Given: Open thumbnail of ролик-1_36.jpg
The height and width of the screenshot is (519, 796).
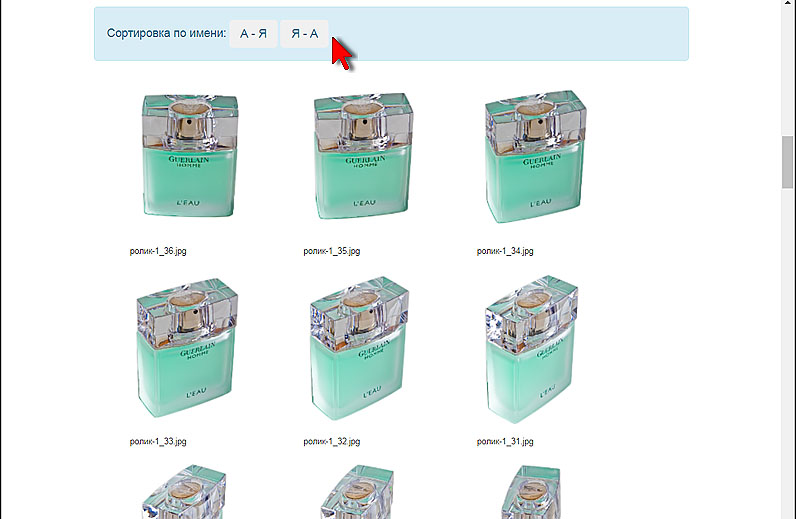Looking at the screenshot, I should click(x=190, y=155).
